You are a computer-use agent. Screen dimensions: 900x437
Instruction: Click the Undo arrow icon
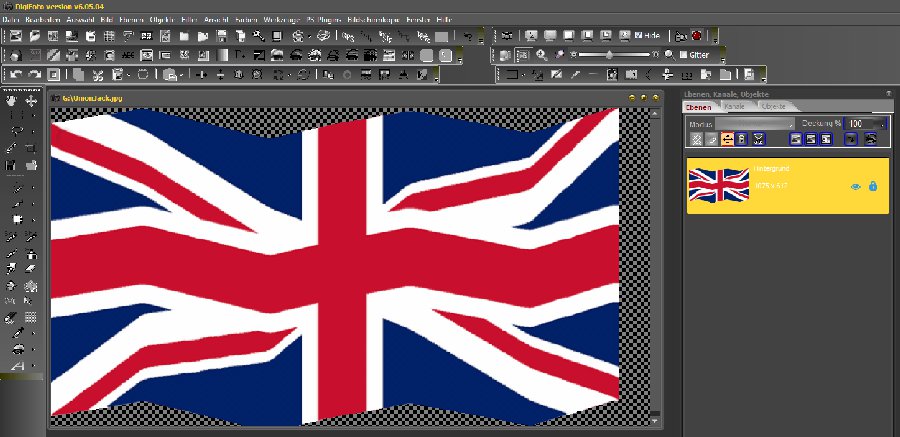click(17, 74)
